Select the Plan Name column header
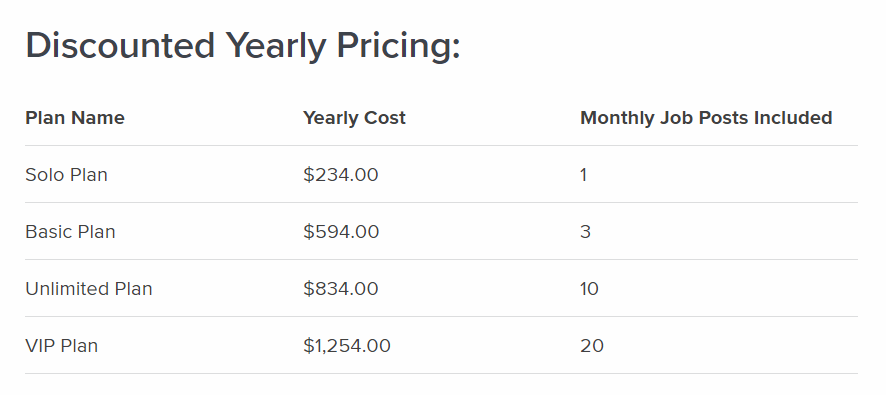This screenshot has width=886, height=395. coord(75,118)
